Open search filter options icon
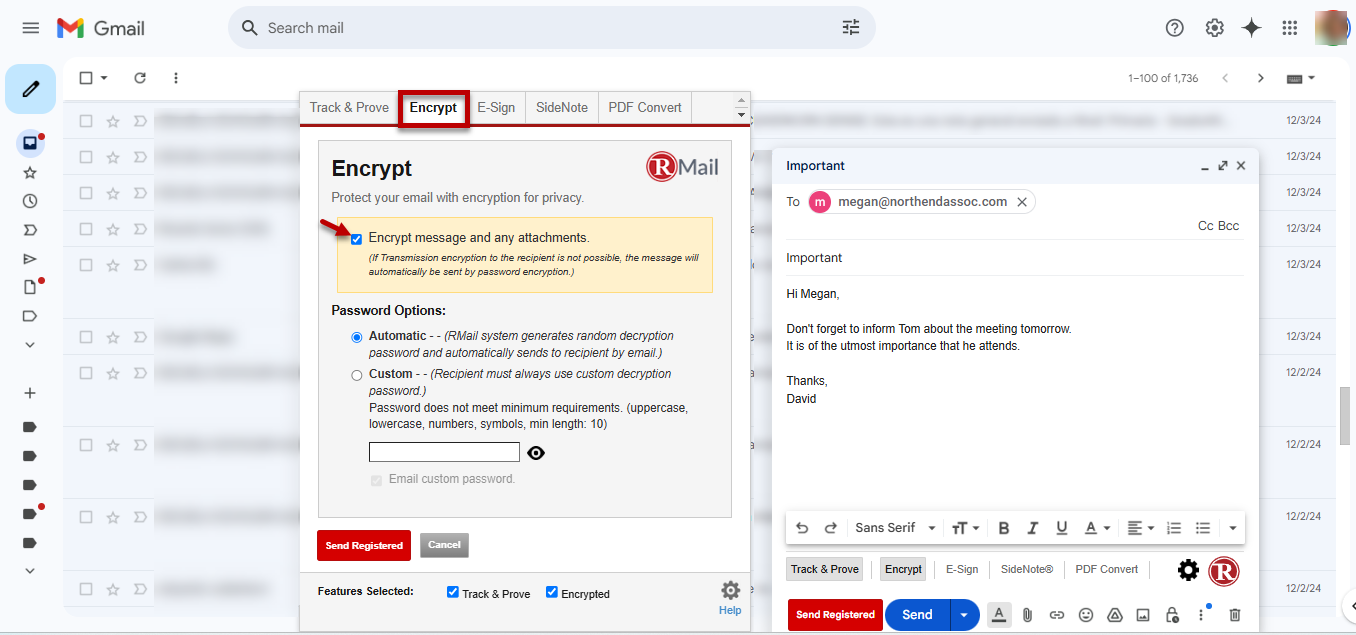 pyautogui.click(x=851, y=28)
